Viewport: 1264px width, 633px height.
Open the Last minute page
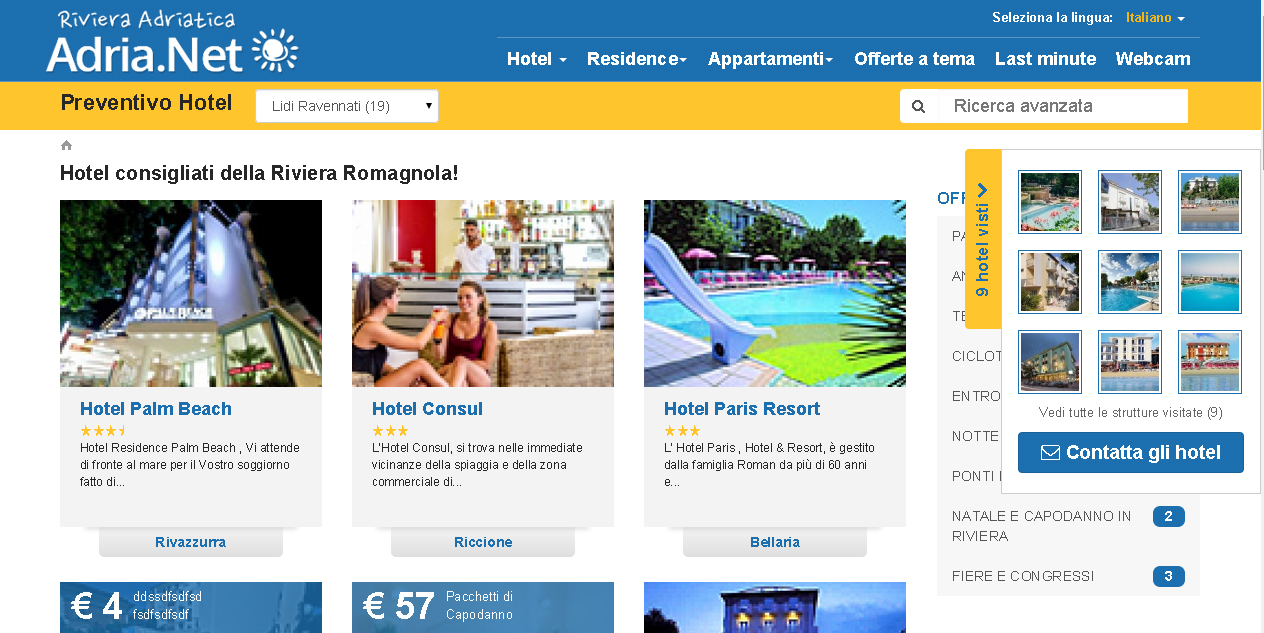(1045, 59)
